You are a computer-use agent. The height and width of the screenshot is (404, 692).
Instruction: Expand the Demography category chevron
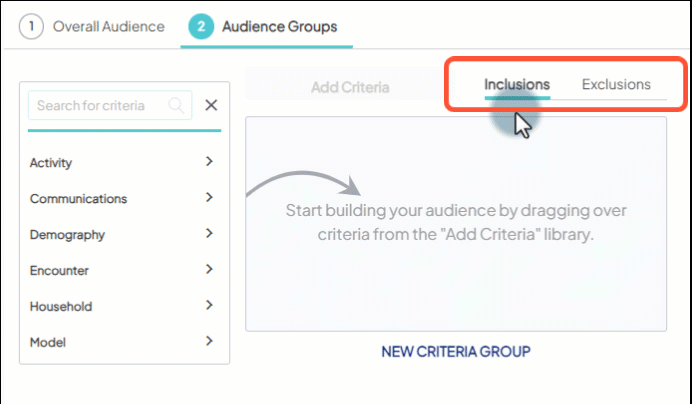tap(210, 233)
